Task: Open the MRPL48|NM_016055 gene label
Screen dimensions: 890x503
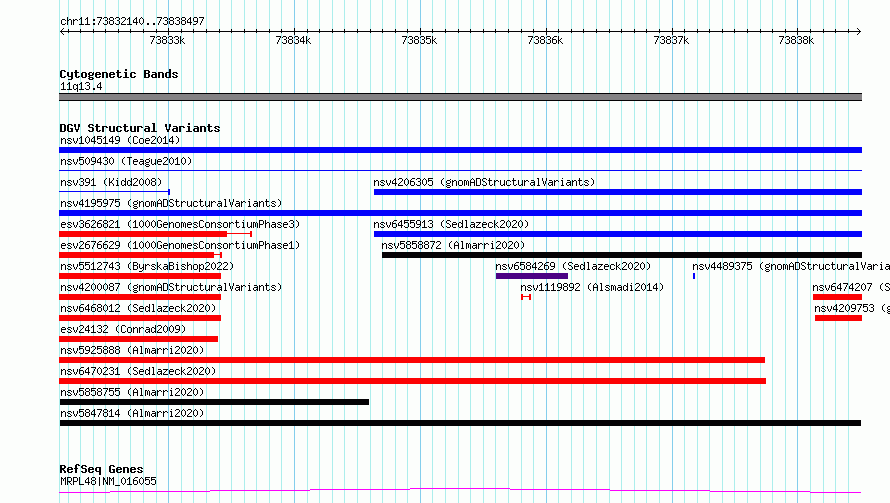Action: (108, 481)
